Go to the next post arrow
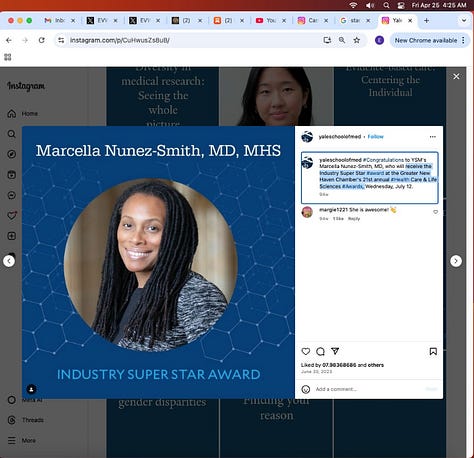The height and width of the screenshot is (458, 474). coord(456,261)
